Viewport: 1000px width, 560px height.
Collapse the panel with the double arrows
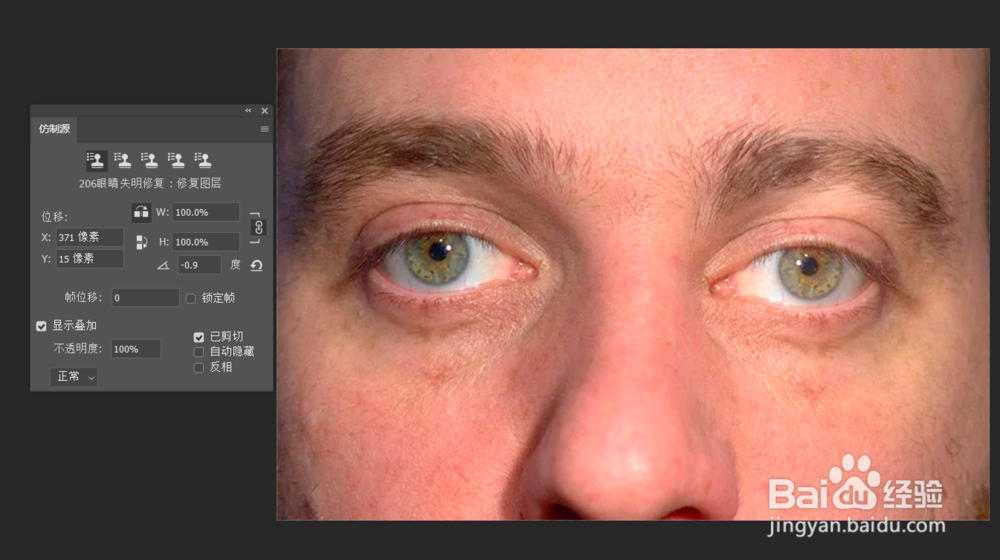(x=248, y=111)
